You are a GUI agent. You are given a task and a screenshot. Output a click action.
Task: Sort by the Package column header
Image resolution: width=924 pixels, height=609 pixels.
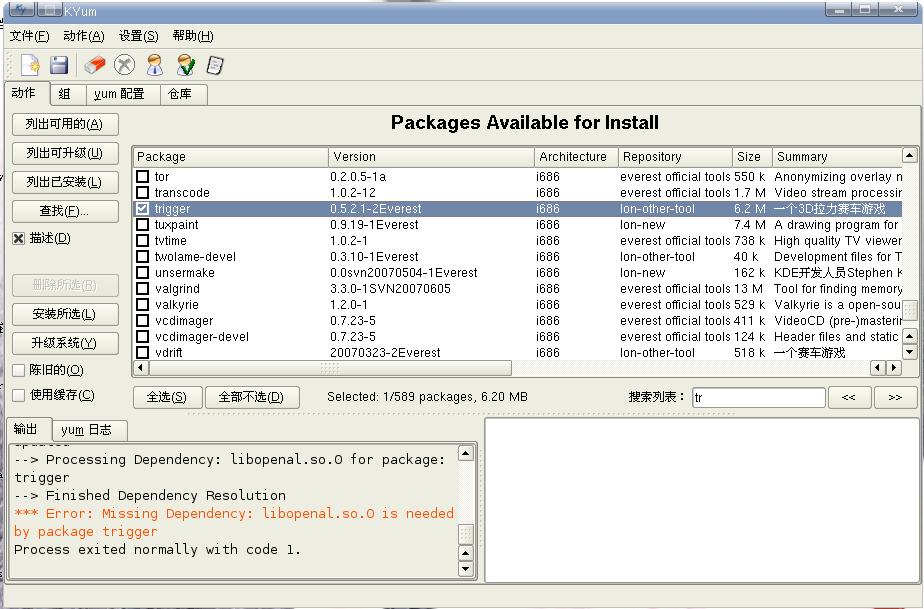tap(230, 157)
